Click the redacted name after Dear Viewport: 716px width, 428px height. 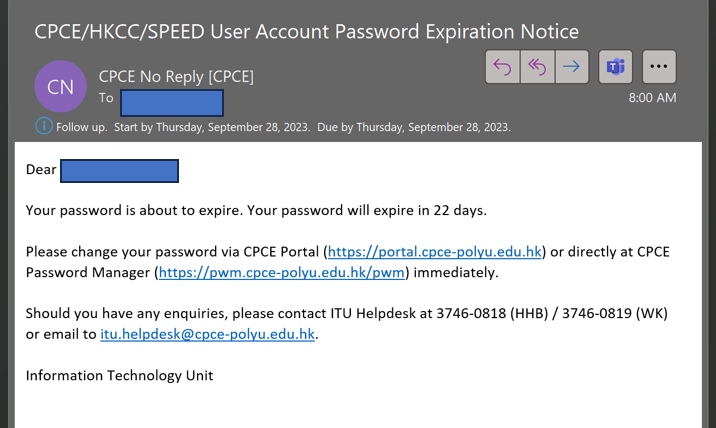119,171
